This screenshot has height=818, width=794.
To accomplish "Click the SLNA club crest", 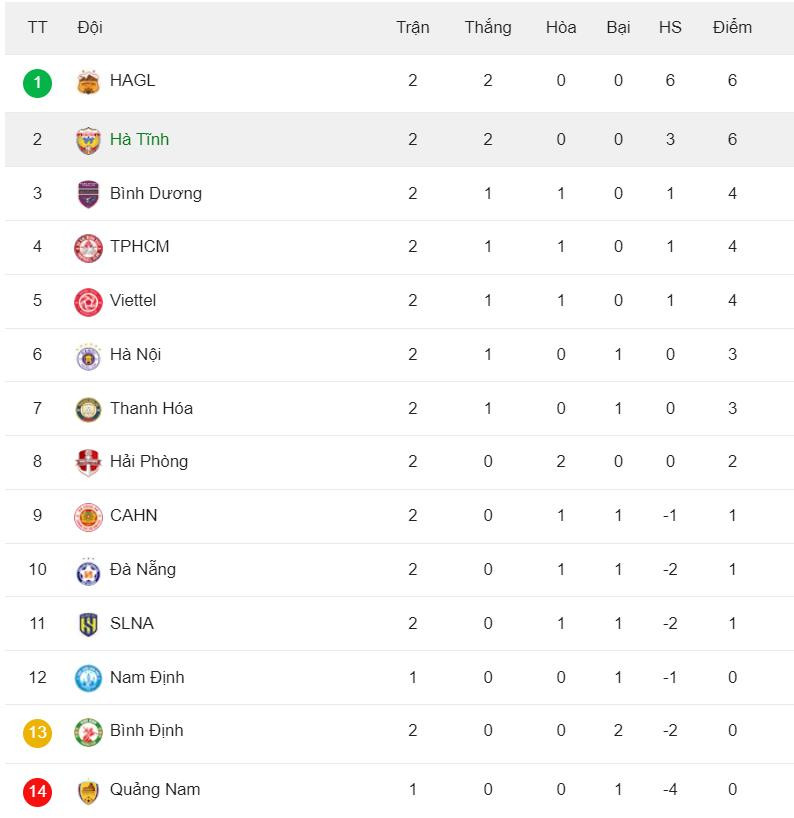I will click(89, 625).
